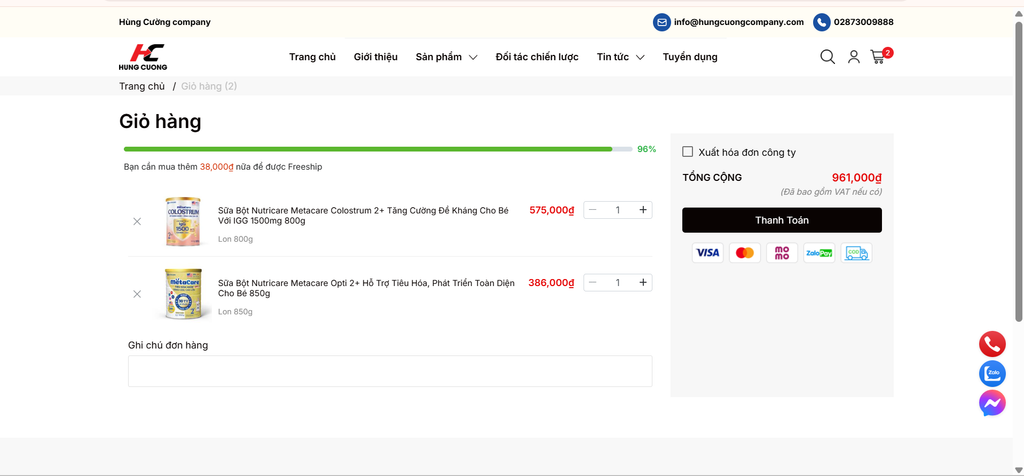This screenshot has height=476, width=1024.
Task: Click the 02873009888 phone number
Action: click(863, 22)
